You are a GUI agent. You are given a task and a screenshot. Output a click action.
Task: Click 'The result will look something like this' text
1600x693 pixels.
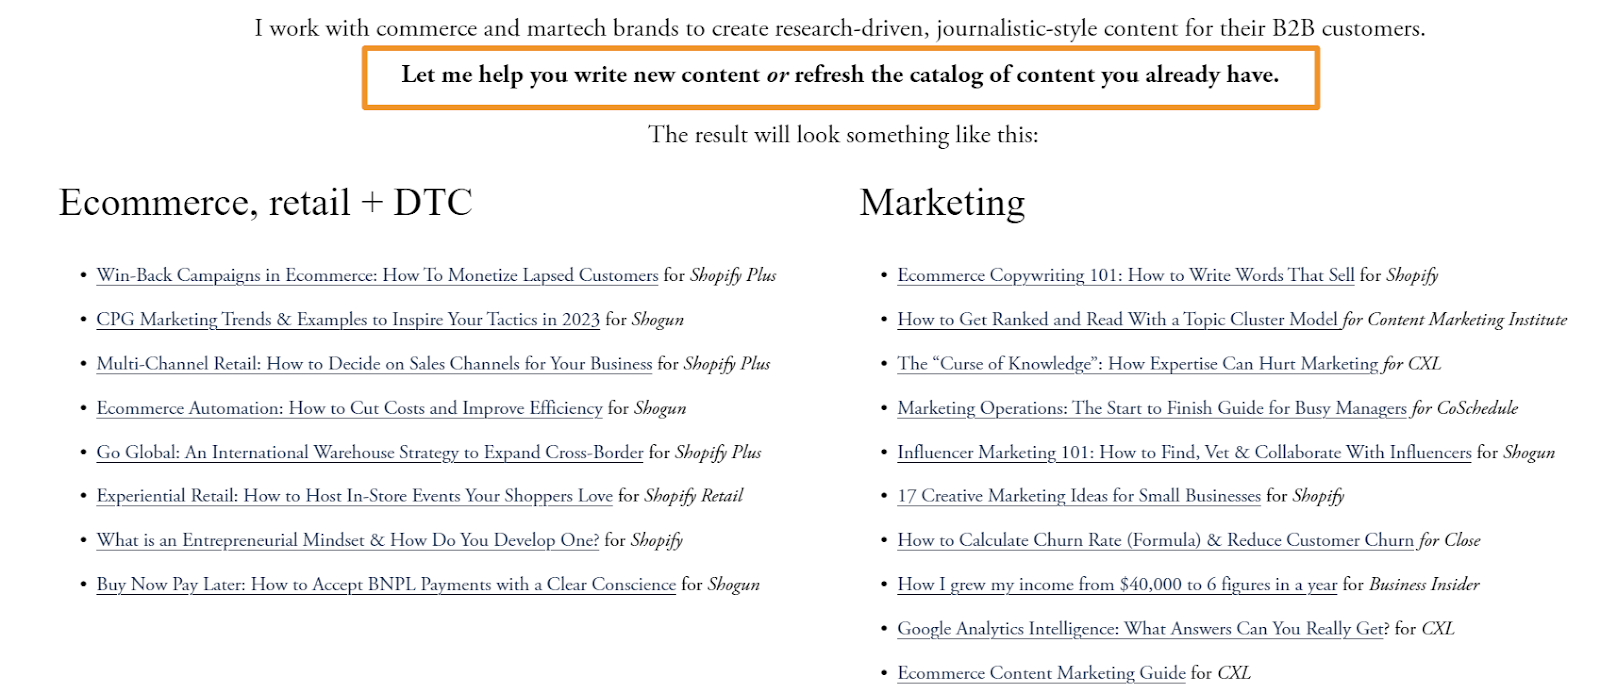coord(843,135)
